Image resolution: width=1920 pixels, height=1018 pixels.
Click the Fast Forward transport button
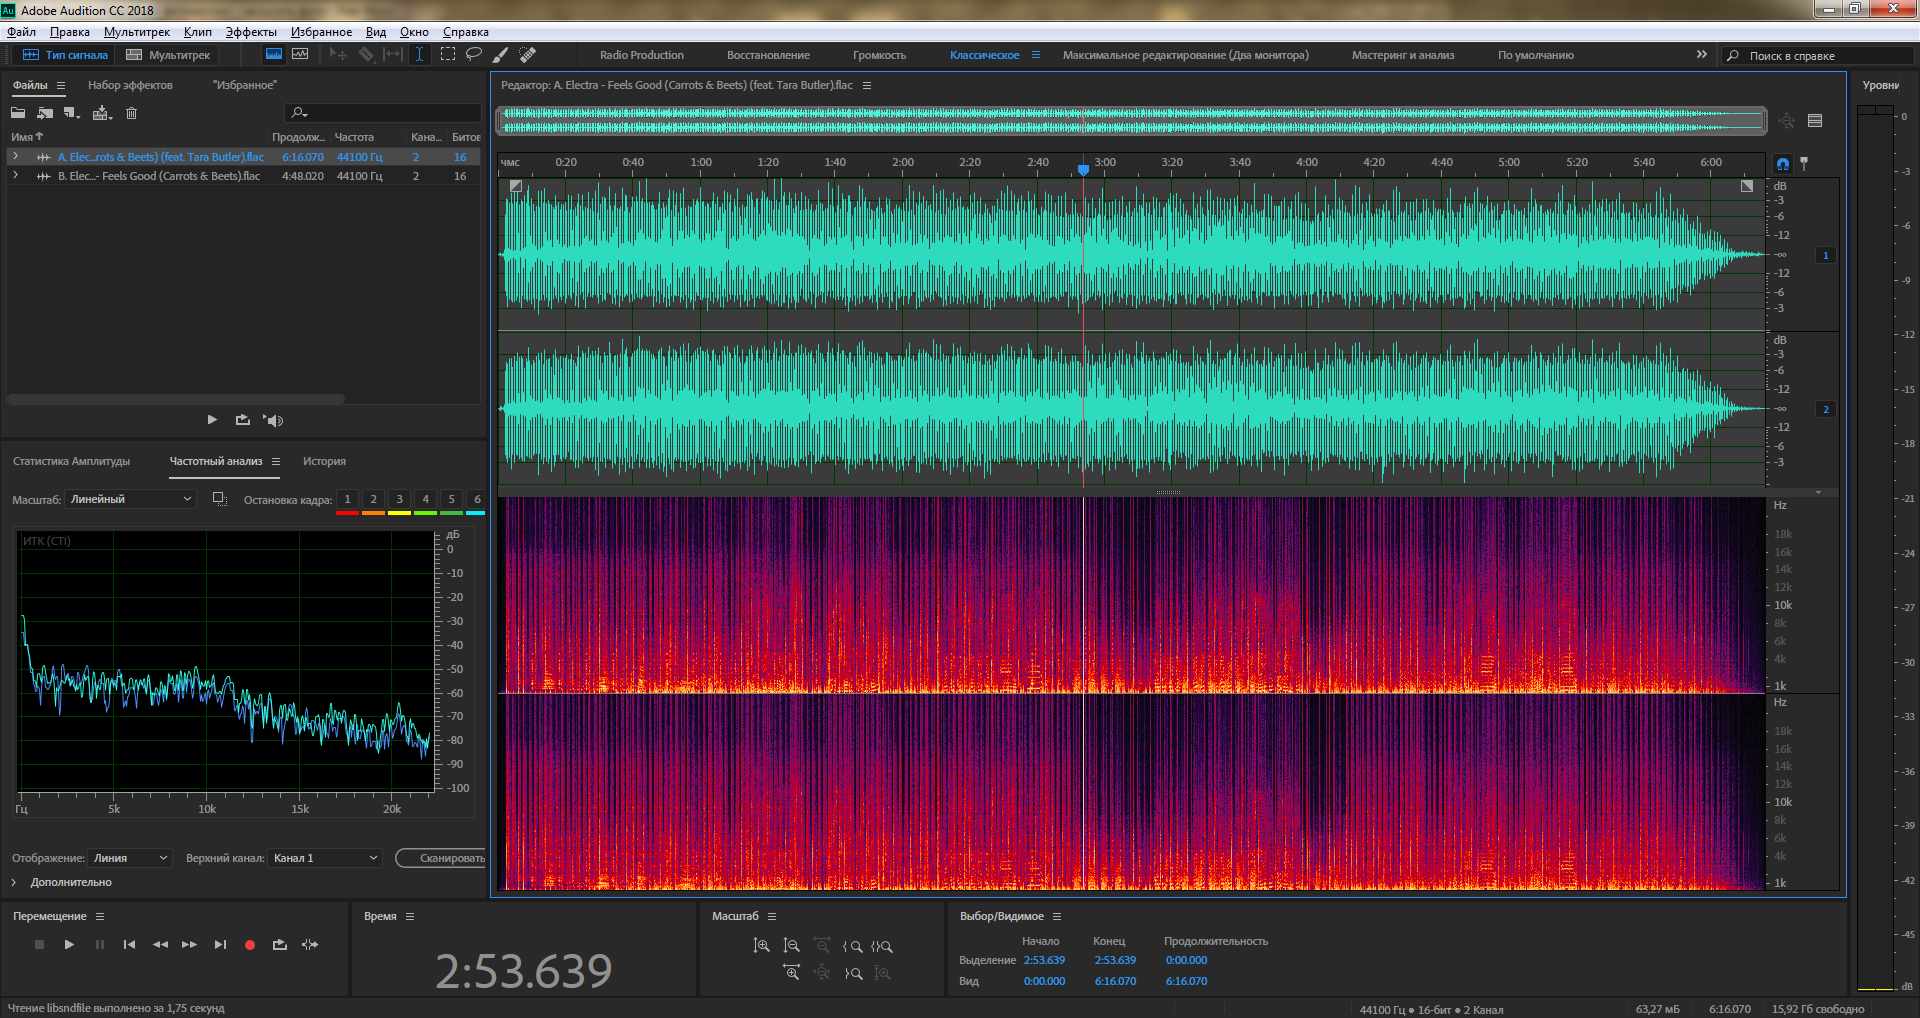(189, 944)
